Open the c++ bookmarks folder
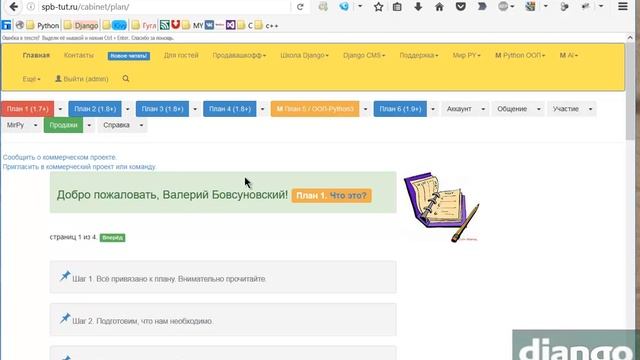This screenshot has width=640, height=360. pos(267,25)
